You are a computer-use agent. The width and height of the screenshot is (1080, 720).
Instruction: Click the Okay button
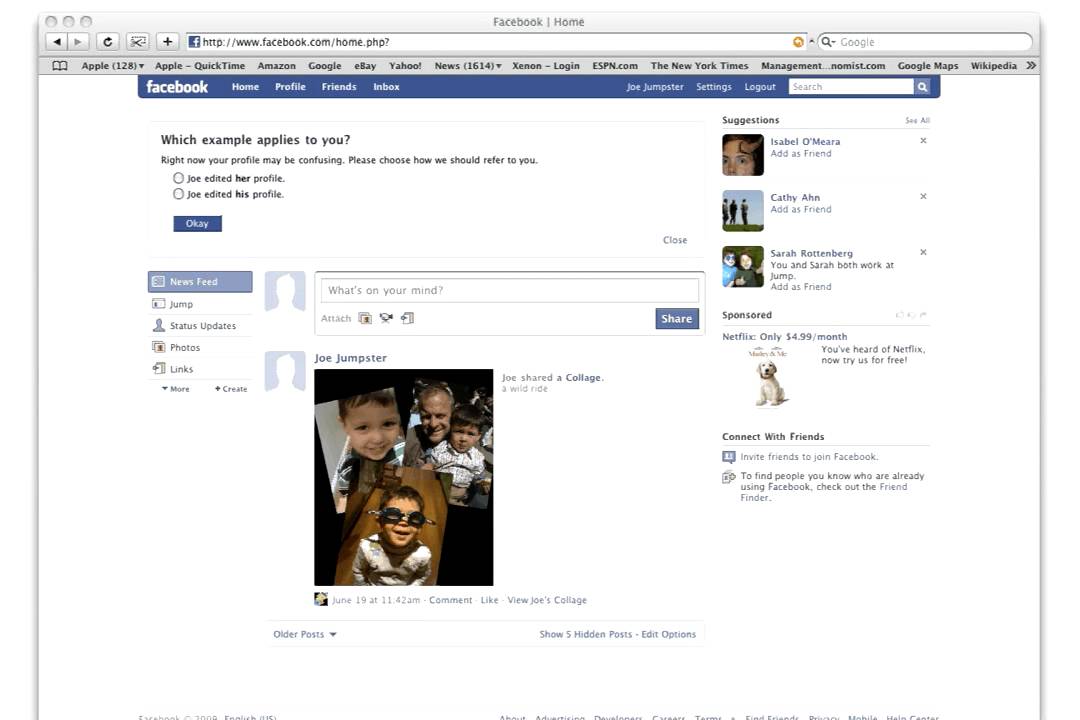[197, 224]
